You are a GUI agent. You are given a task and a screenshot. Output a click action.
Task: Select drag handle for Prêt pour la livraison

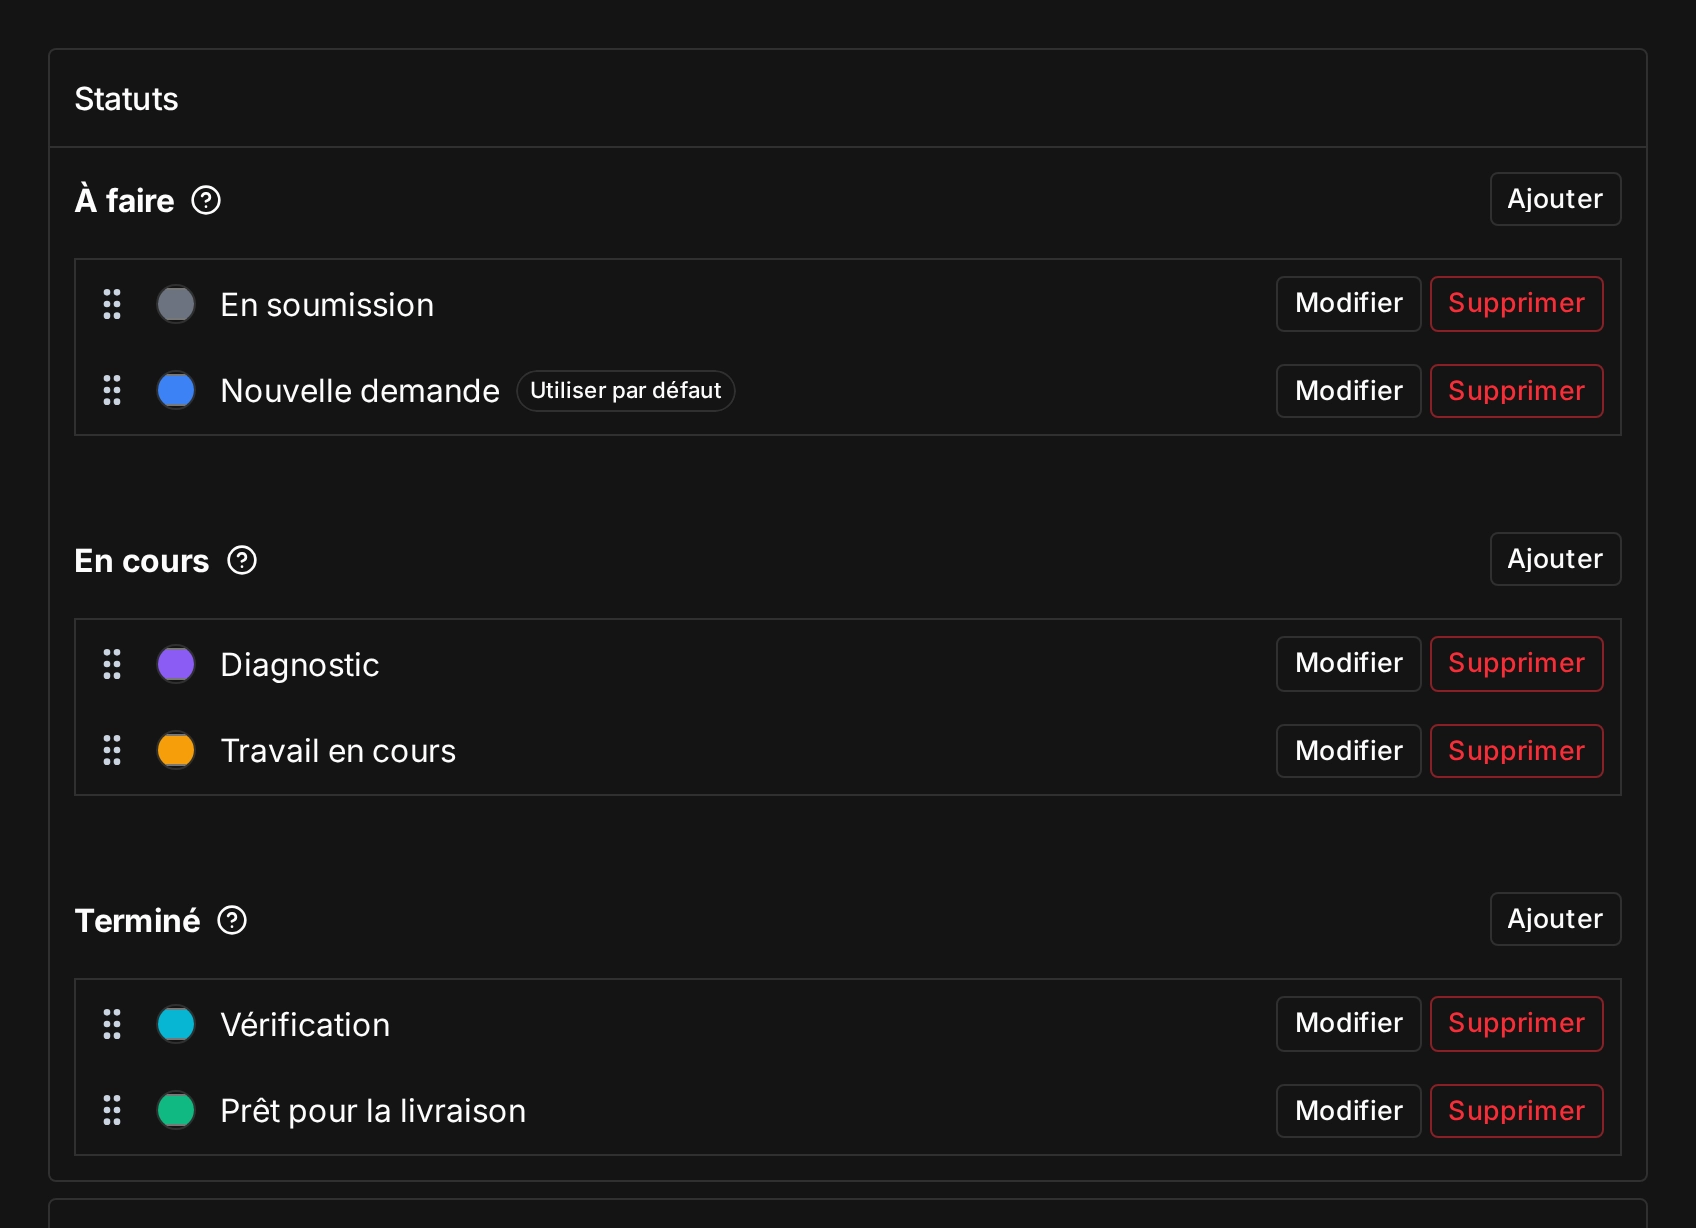pyautogui.click(x=112, y=1110)
